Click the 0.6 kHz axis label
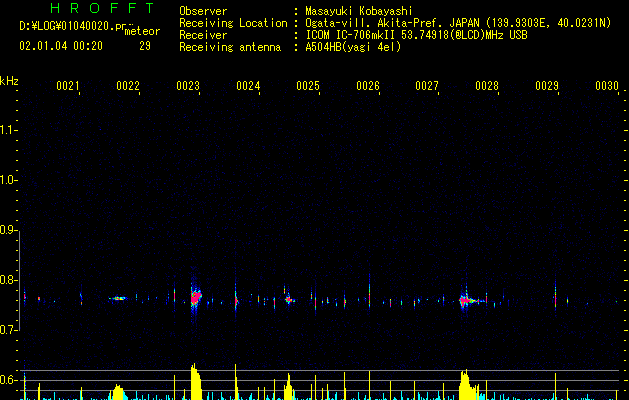The width and height of the screenshot is (629, 400). point(8,380)
